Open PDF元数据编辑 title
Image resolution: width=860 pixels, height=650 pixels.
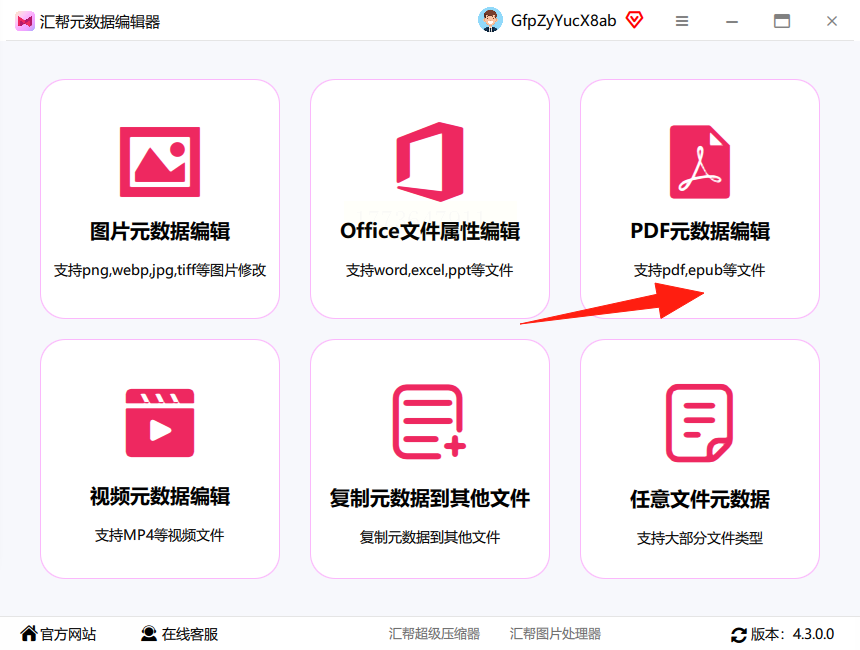[x=700, y=231]
